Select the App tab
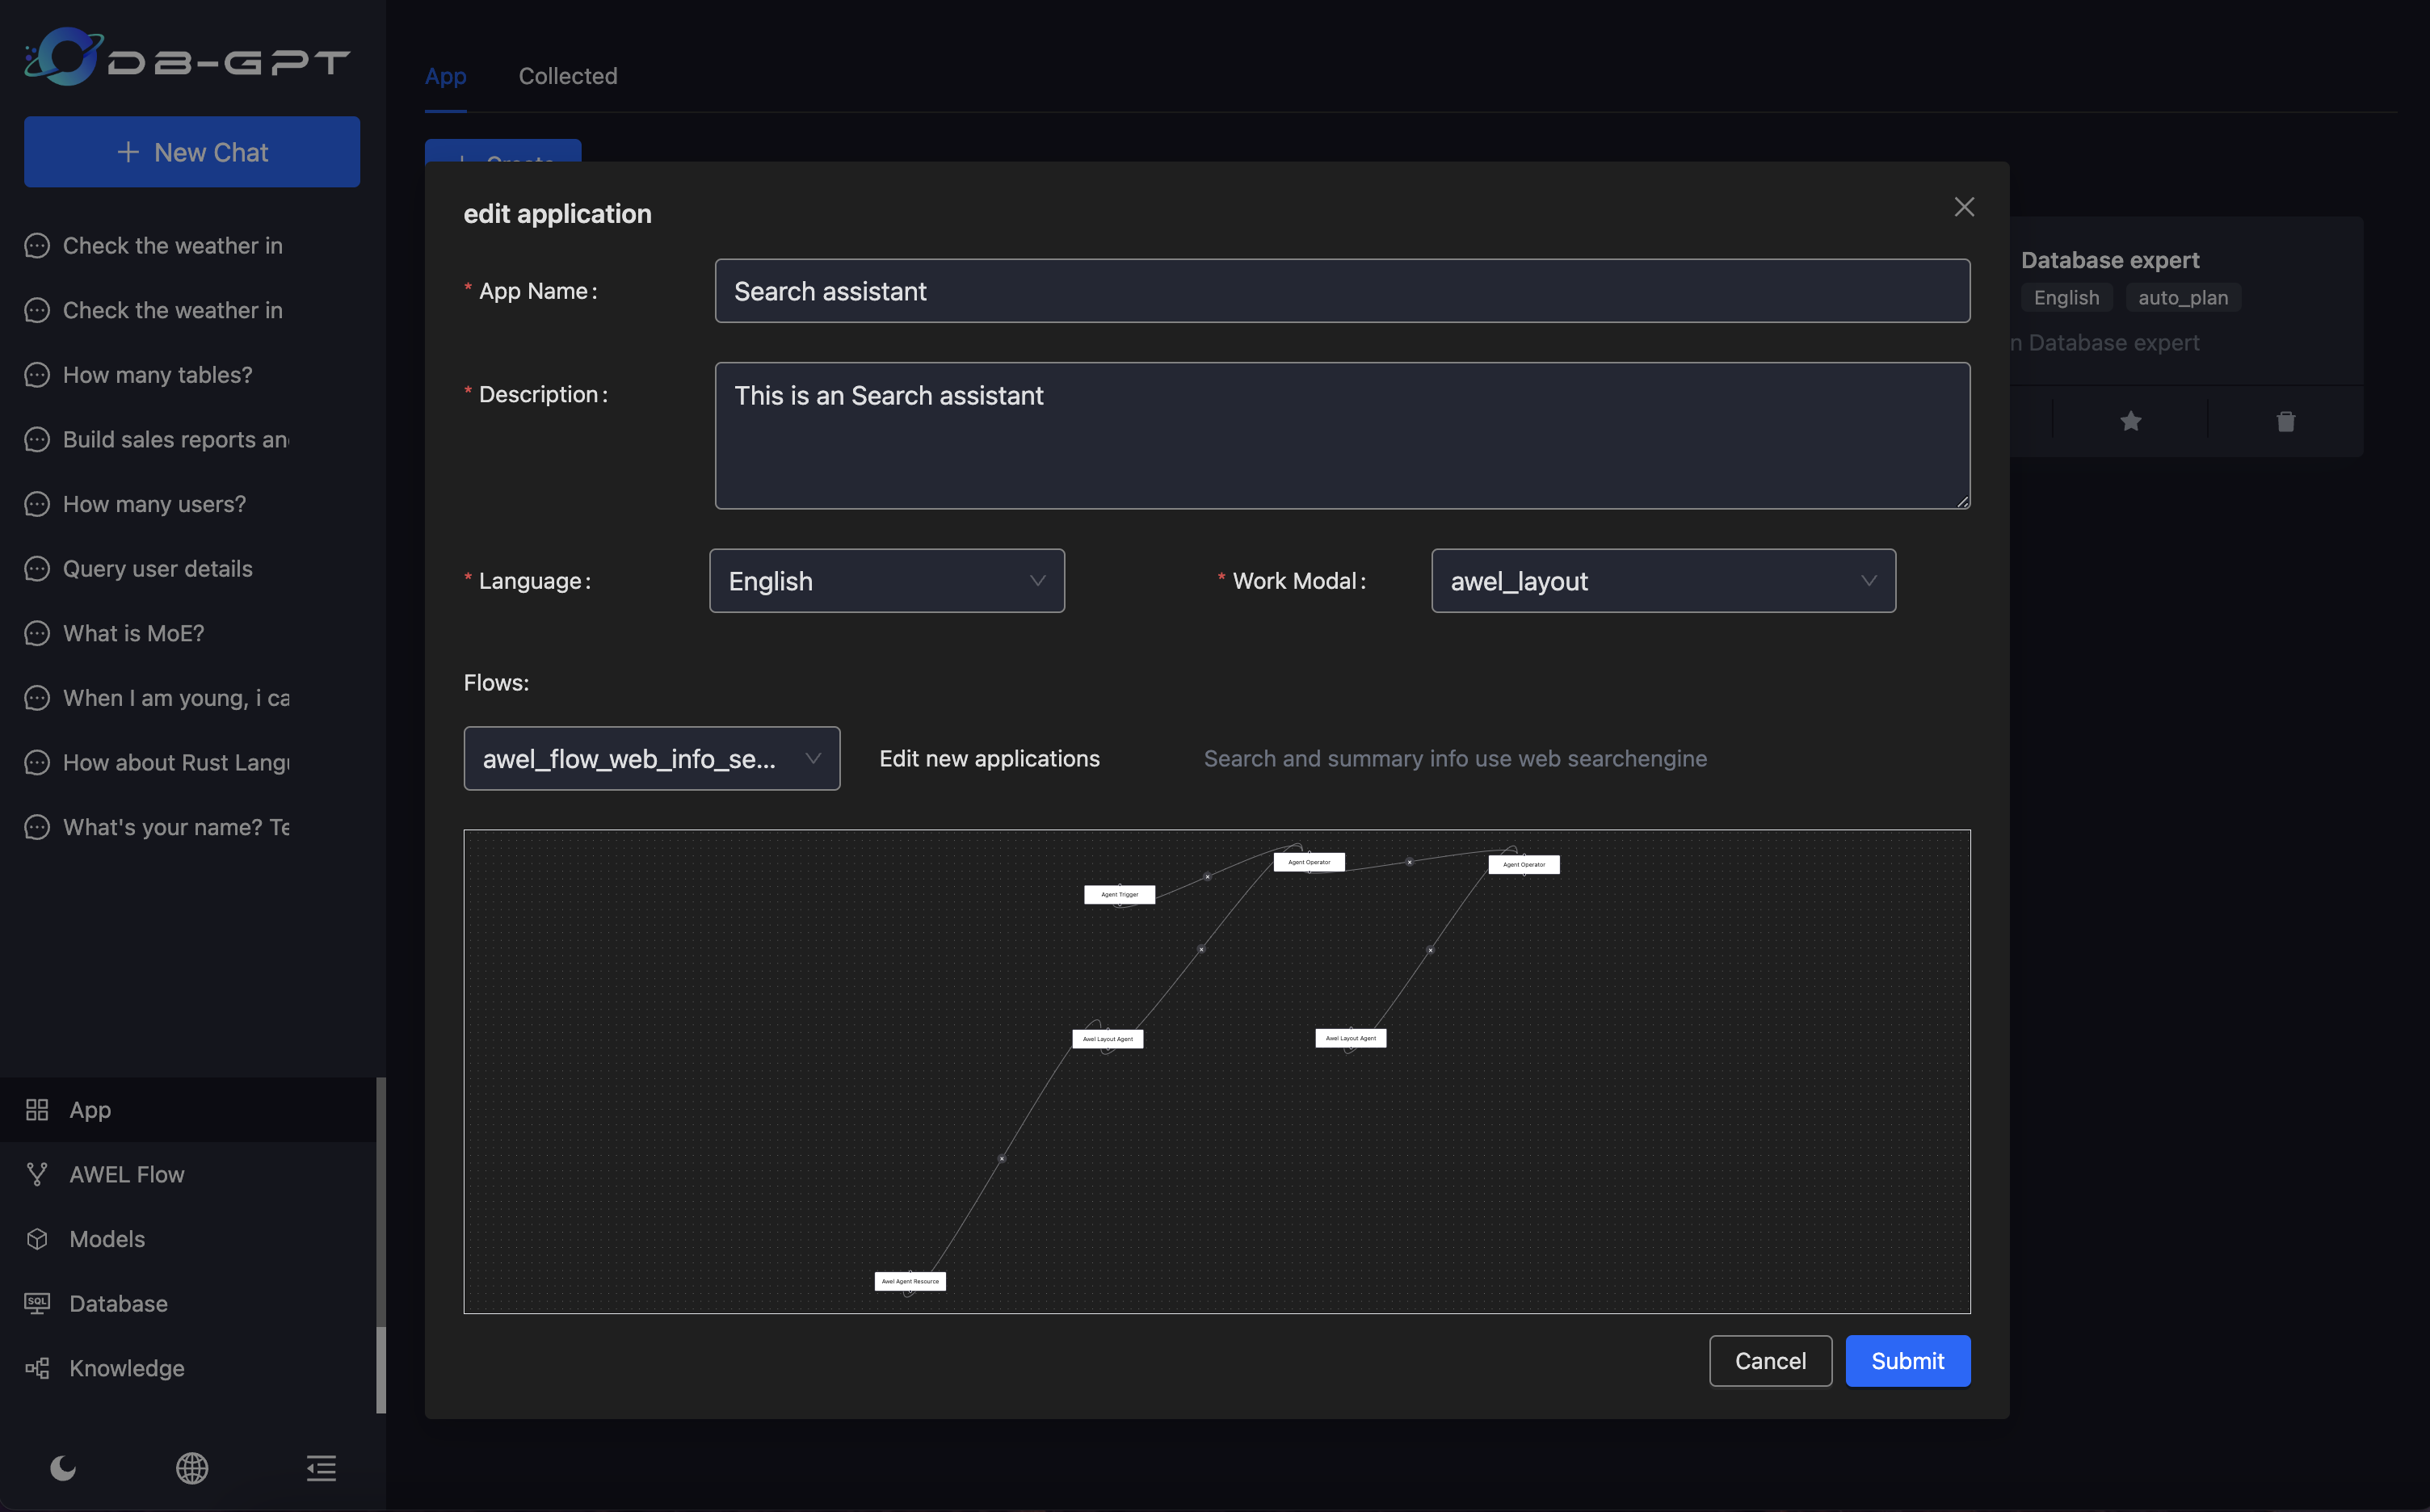This screenshot has height=1512, width=2430. [445, 75]
